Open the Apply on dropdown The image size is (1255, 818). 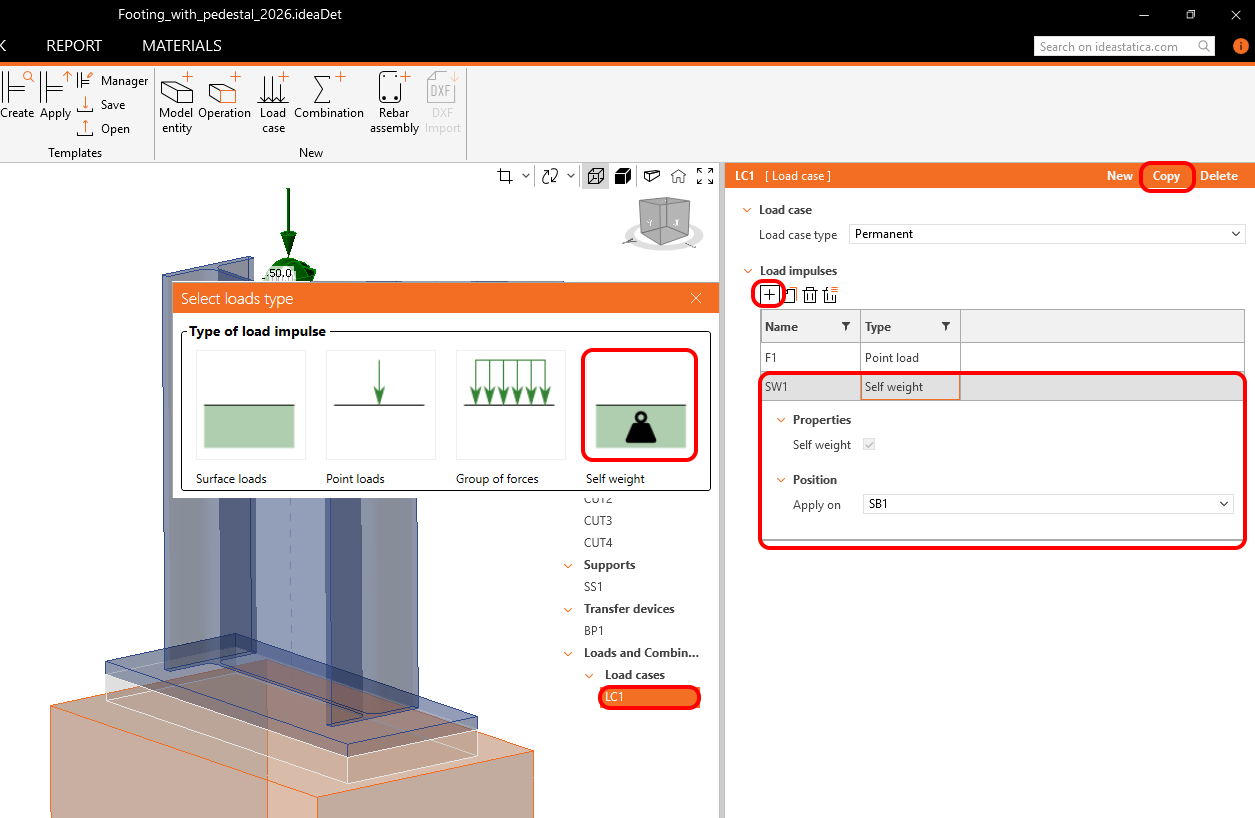[x=1047, y=505]
